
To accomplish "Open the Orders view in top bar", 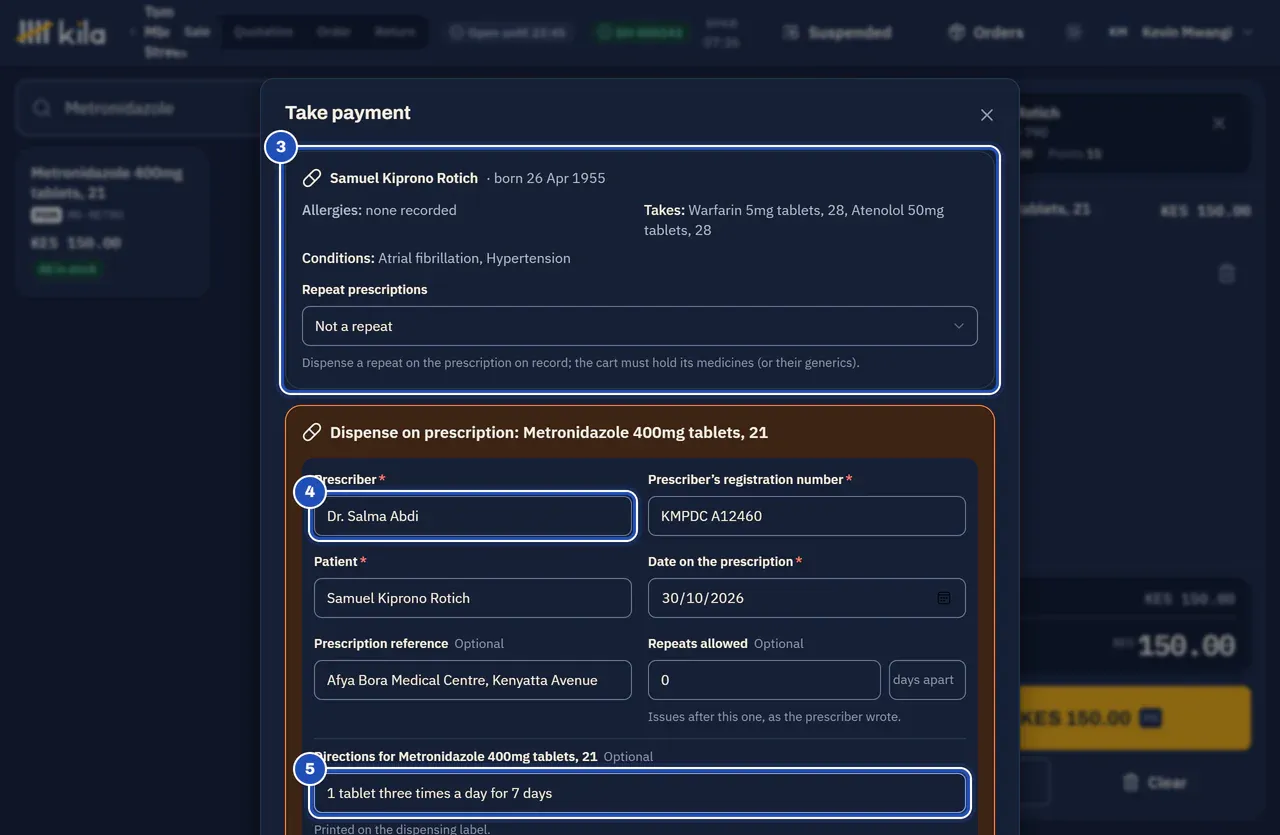I will click(x=986, y=33).
